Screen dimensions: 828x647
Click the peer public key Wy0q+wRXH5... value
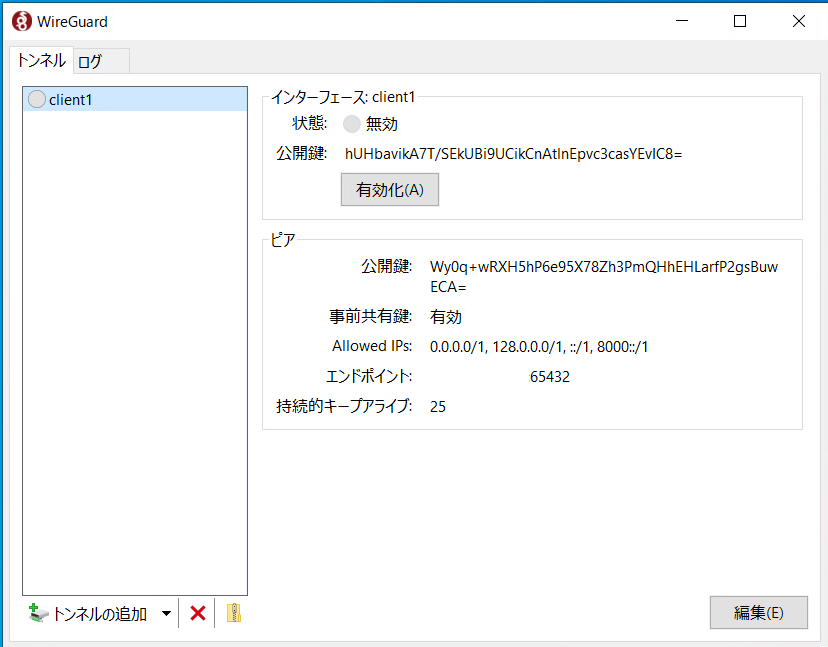point(604,276)
